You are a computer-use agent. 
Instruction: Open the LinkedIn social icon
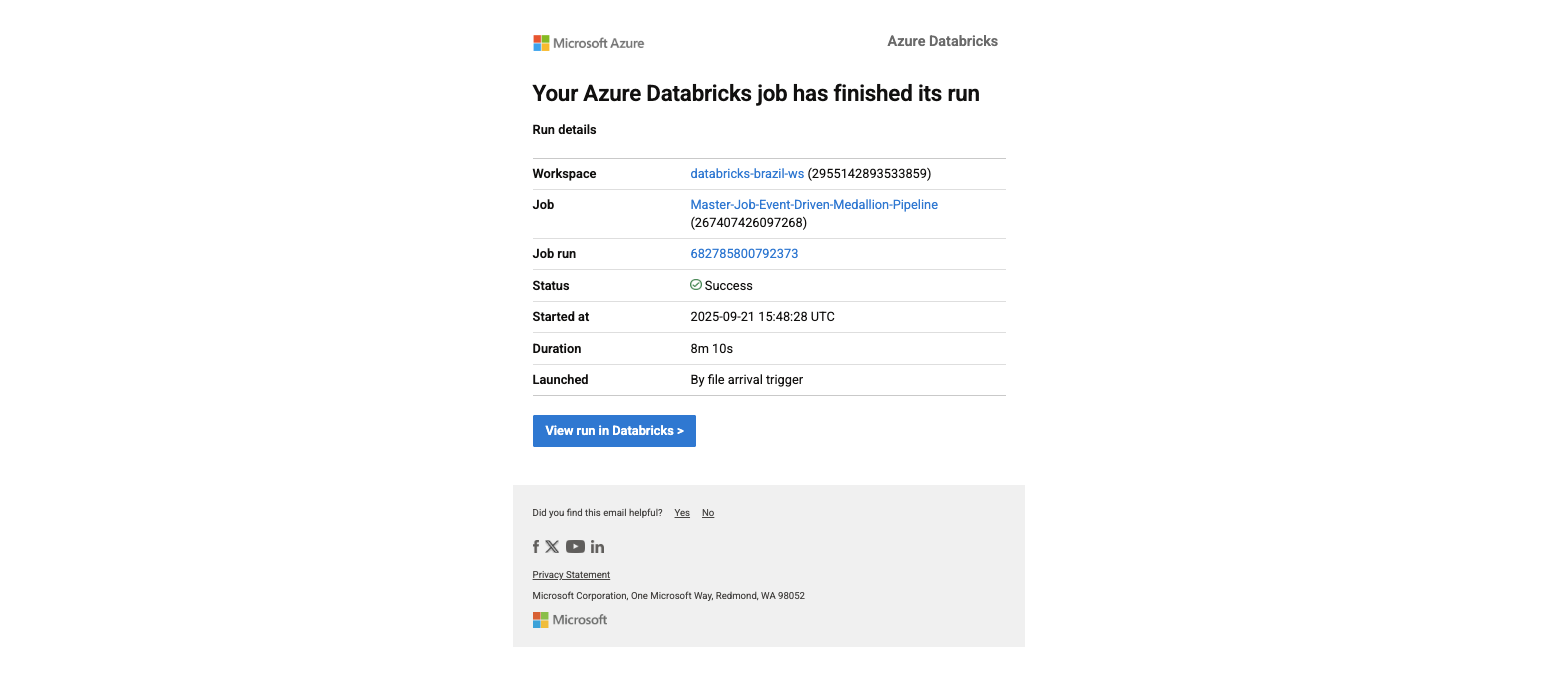597,547
